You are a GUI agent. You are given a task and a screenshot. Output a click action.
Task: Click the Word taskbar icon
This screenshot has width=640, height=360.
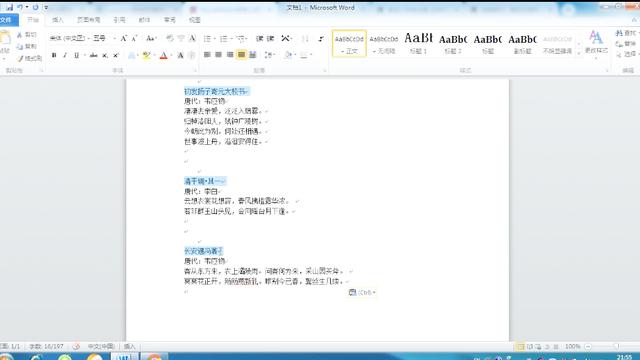[x=124, y=356]
